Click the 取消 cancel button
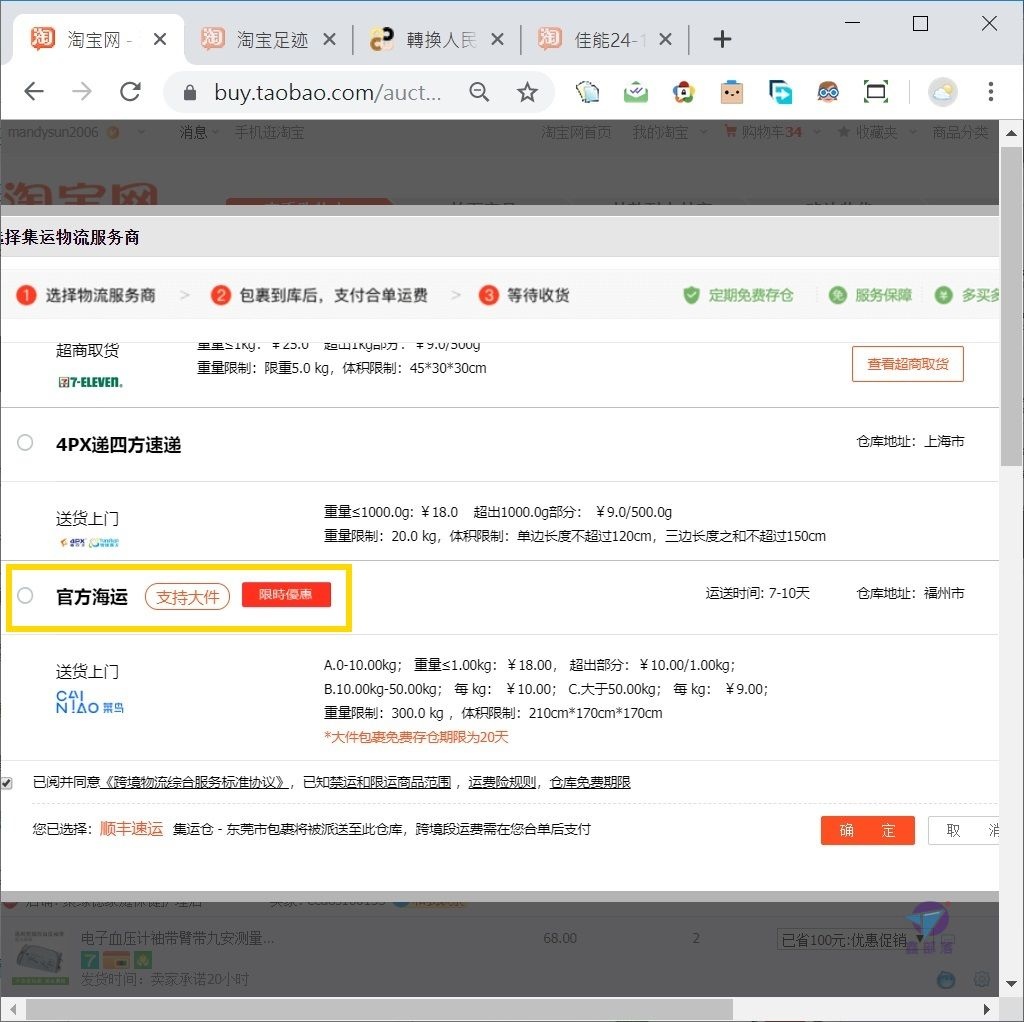Image resolution: width=1024 pixels, height=1022 pixels. [965, 830]
